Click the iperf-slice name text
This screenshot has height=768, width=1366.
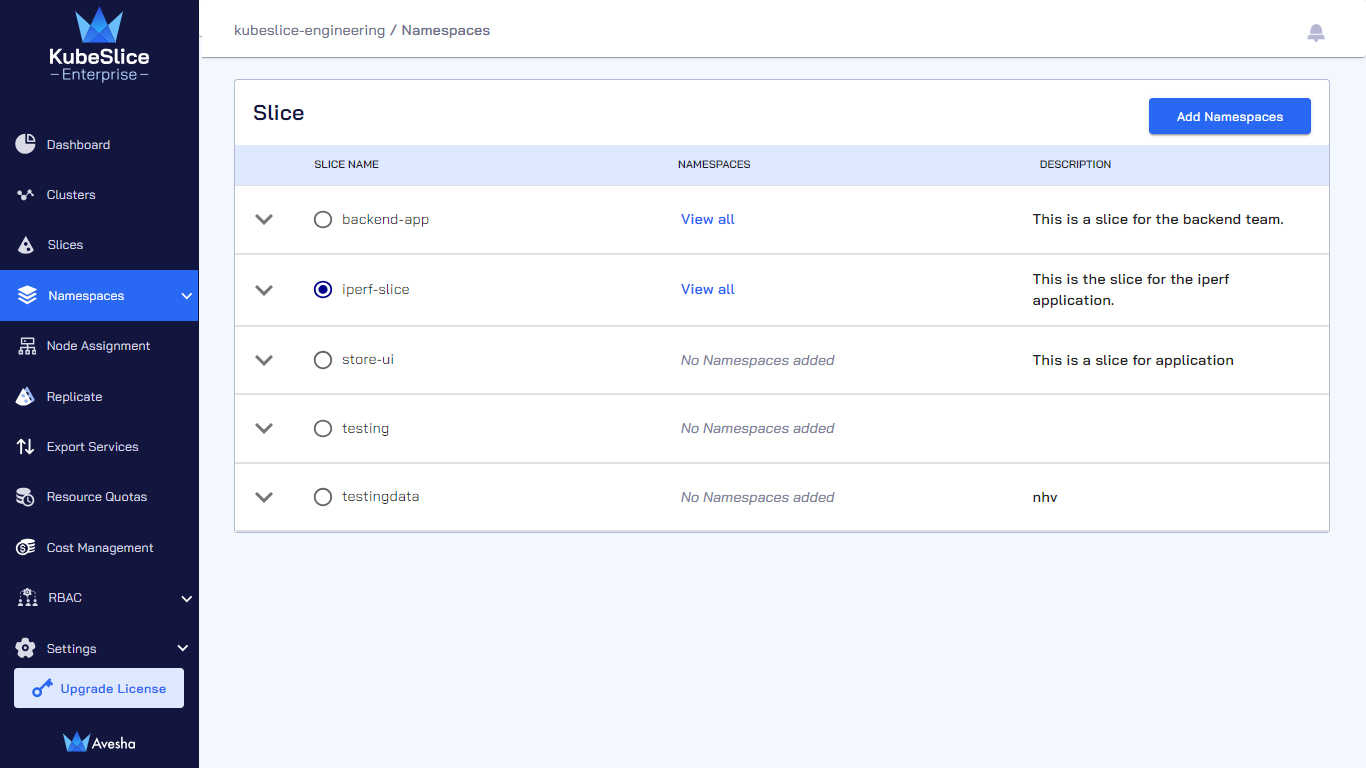pos(376,289)
